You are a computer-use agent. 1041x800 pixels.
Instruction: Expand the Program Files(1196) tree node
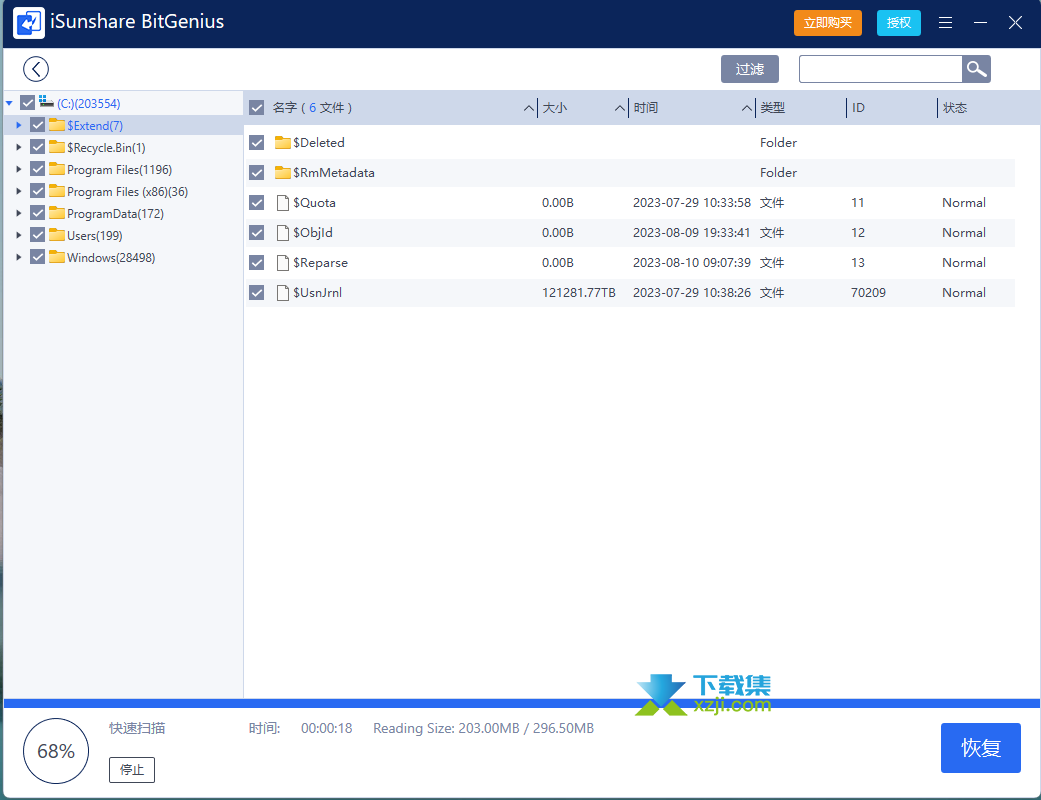click(x=19, y=170)
